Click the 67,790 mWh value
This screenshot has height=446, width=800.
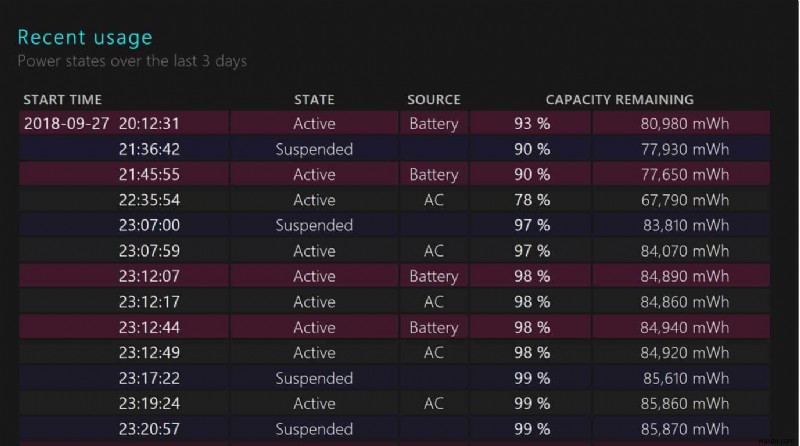685,200
